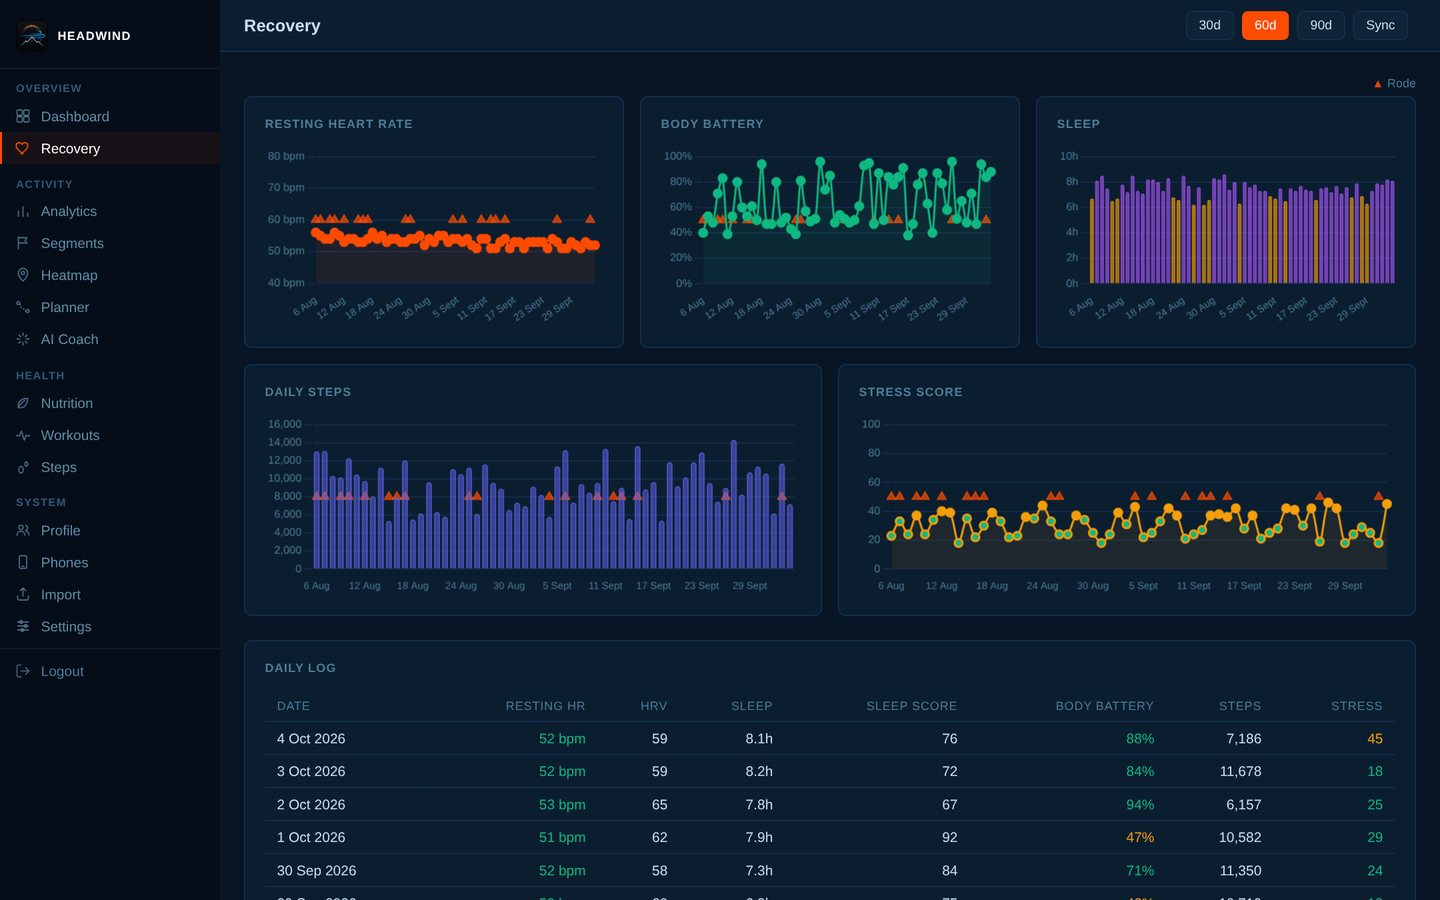
Task: Click the Headwind logo icon
Action: pyautogui.click(x=32, y=35)
